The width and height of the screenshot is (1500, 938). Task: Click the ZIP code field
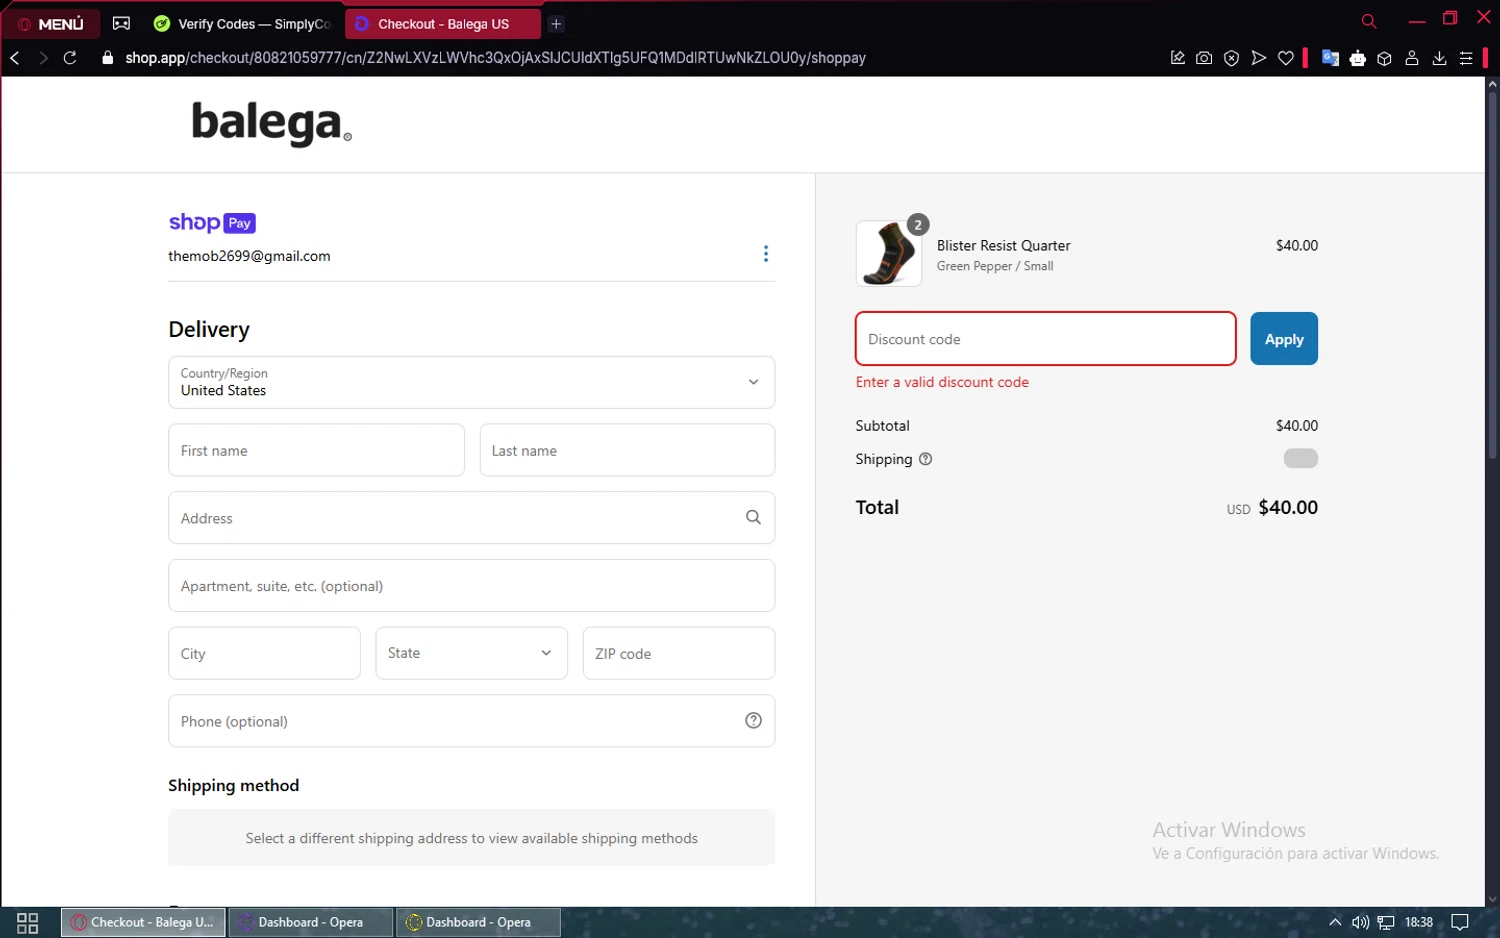point(678,653)
